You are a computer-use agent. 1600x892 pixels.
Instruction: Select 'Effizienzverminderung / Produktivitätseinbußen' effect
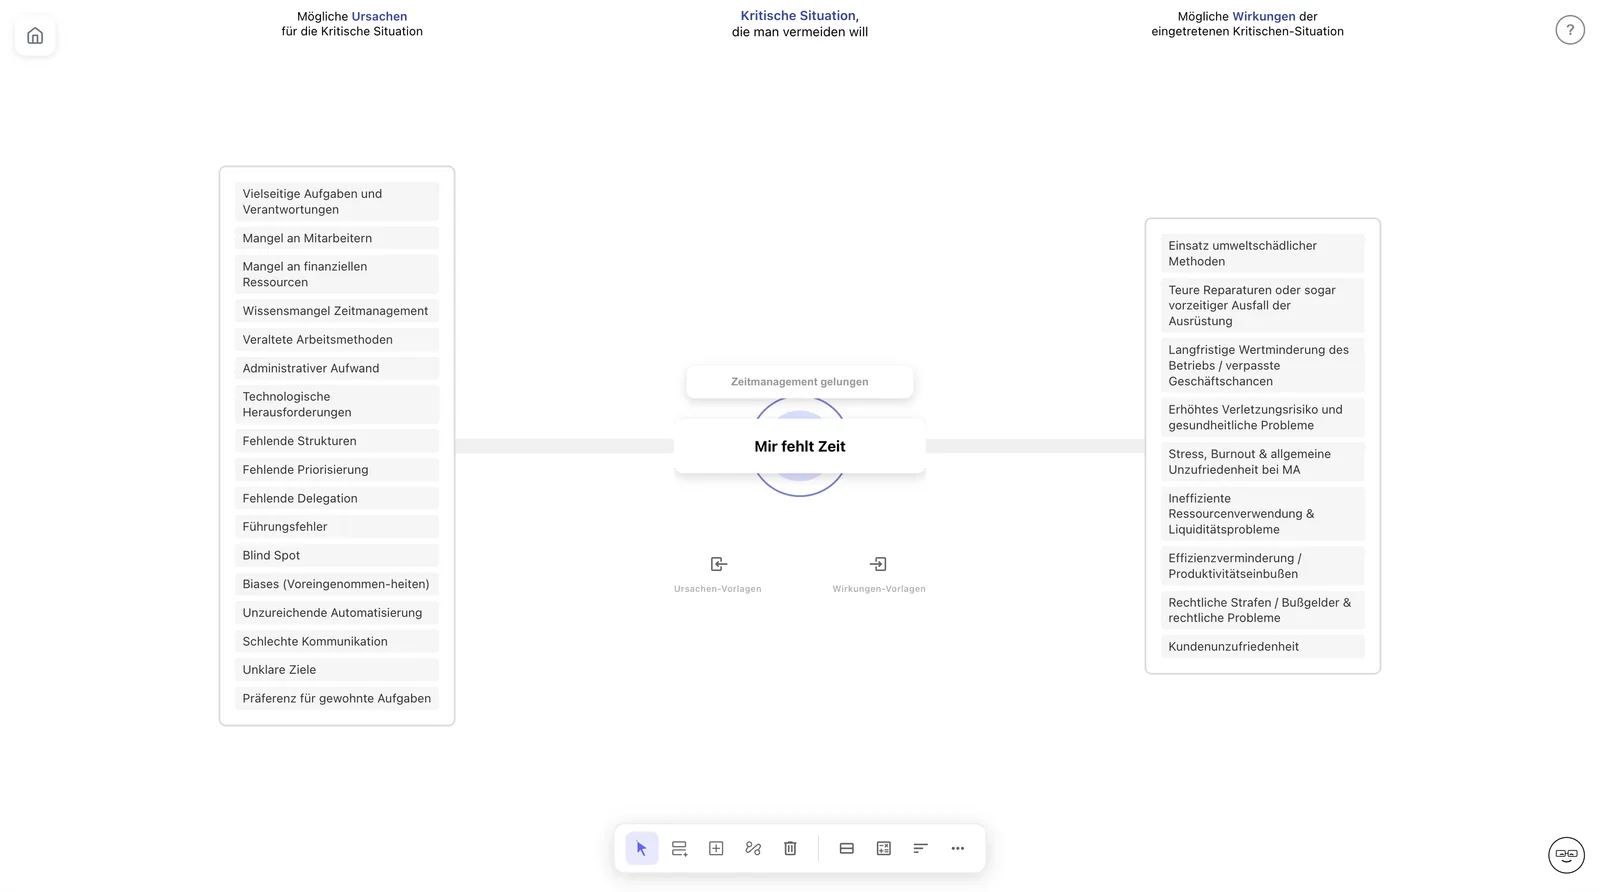[x=1263, y=566]
